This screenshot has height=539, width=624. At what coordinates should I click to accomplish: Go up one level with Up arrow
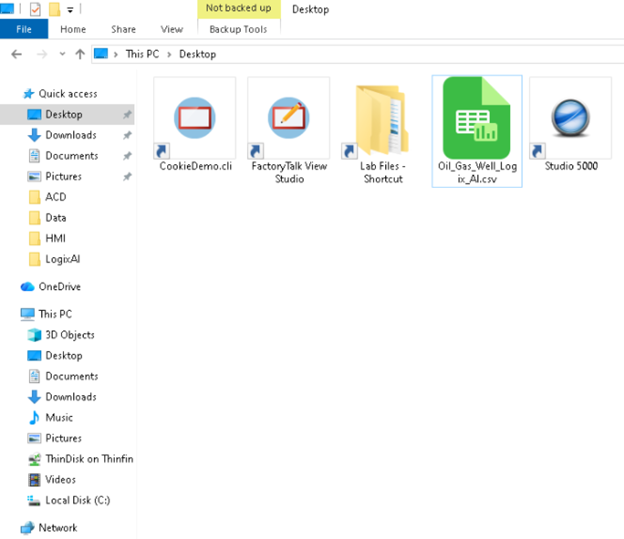(80, 54)
